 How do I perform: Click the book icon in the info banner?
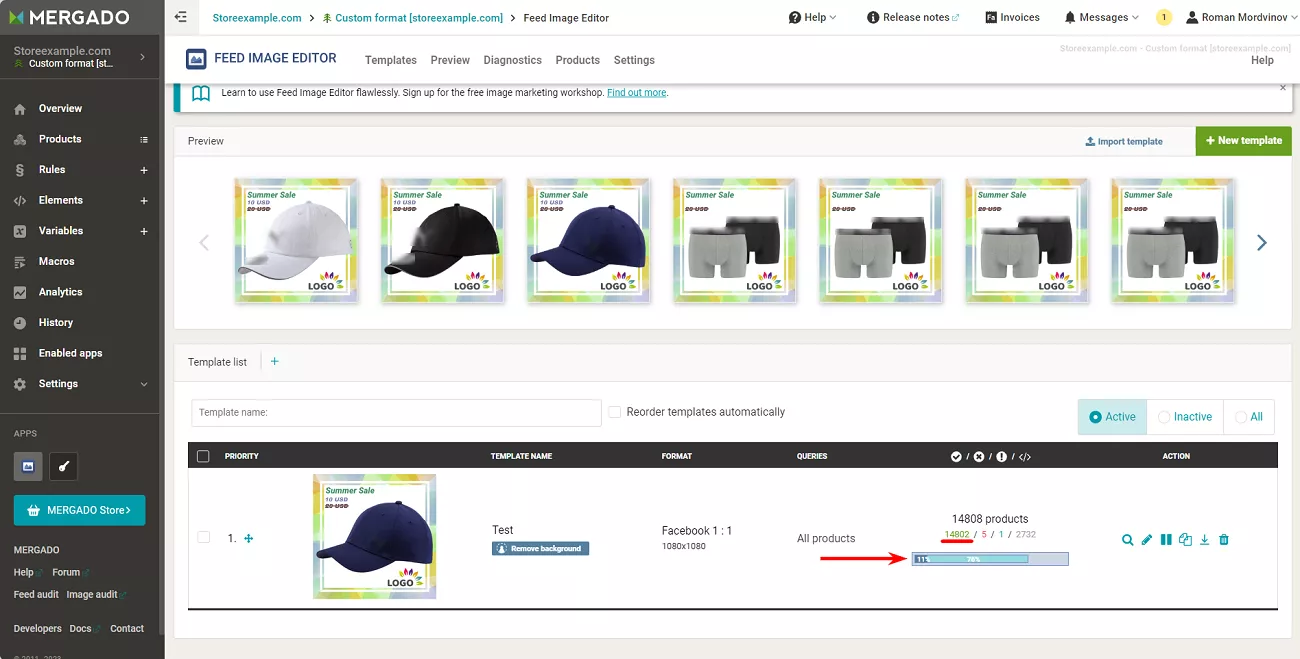pos(201,93)
